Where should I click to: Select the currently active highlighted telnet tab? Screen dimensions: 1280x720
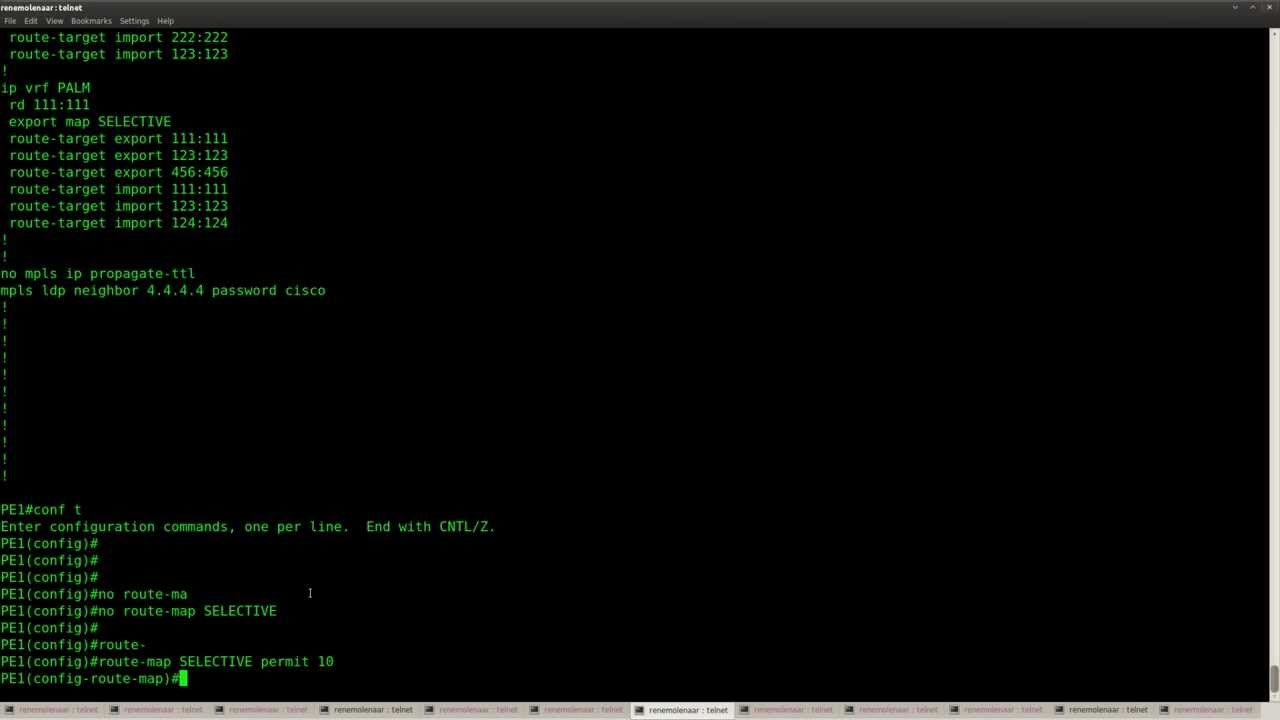682,710
